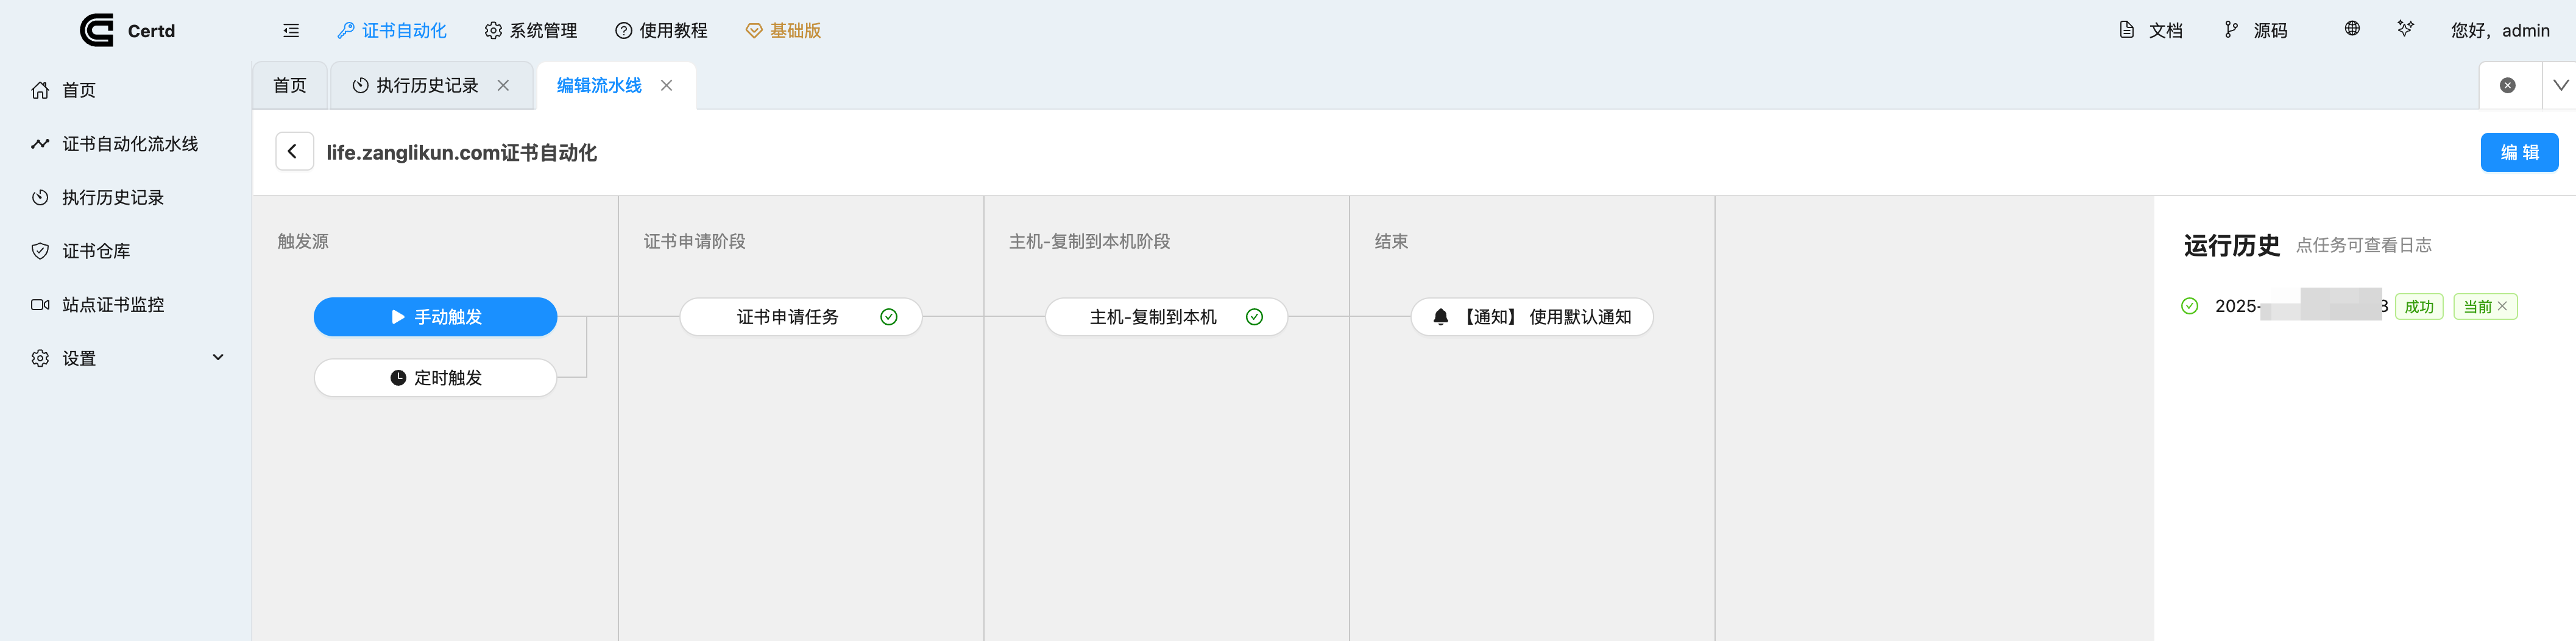Open the tabs dropdown arrow at far right
This screenshot has width=2576, height=641.
click(2560, 86)
